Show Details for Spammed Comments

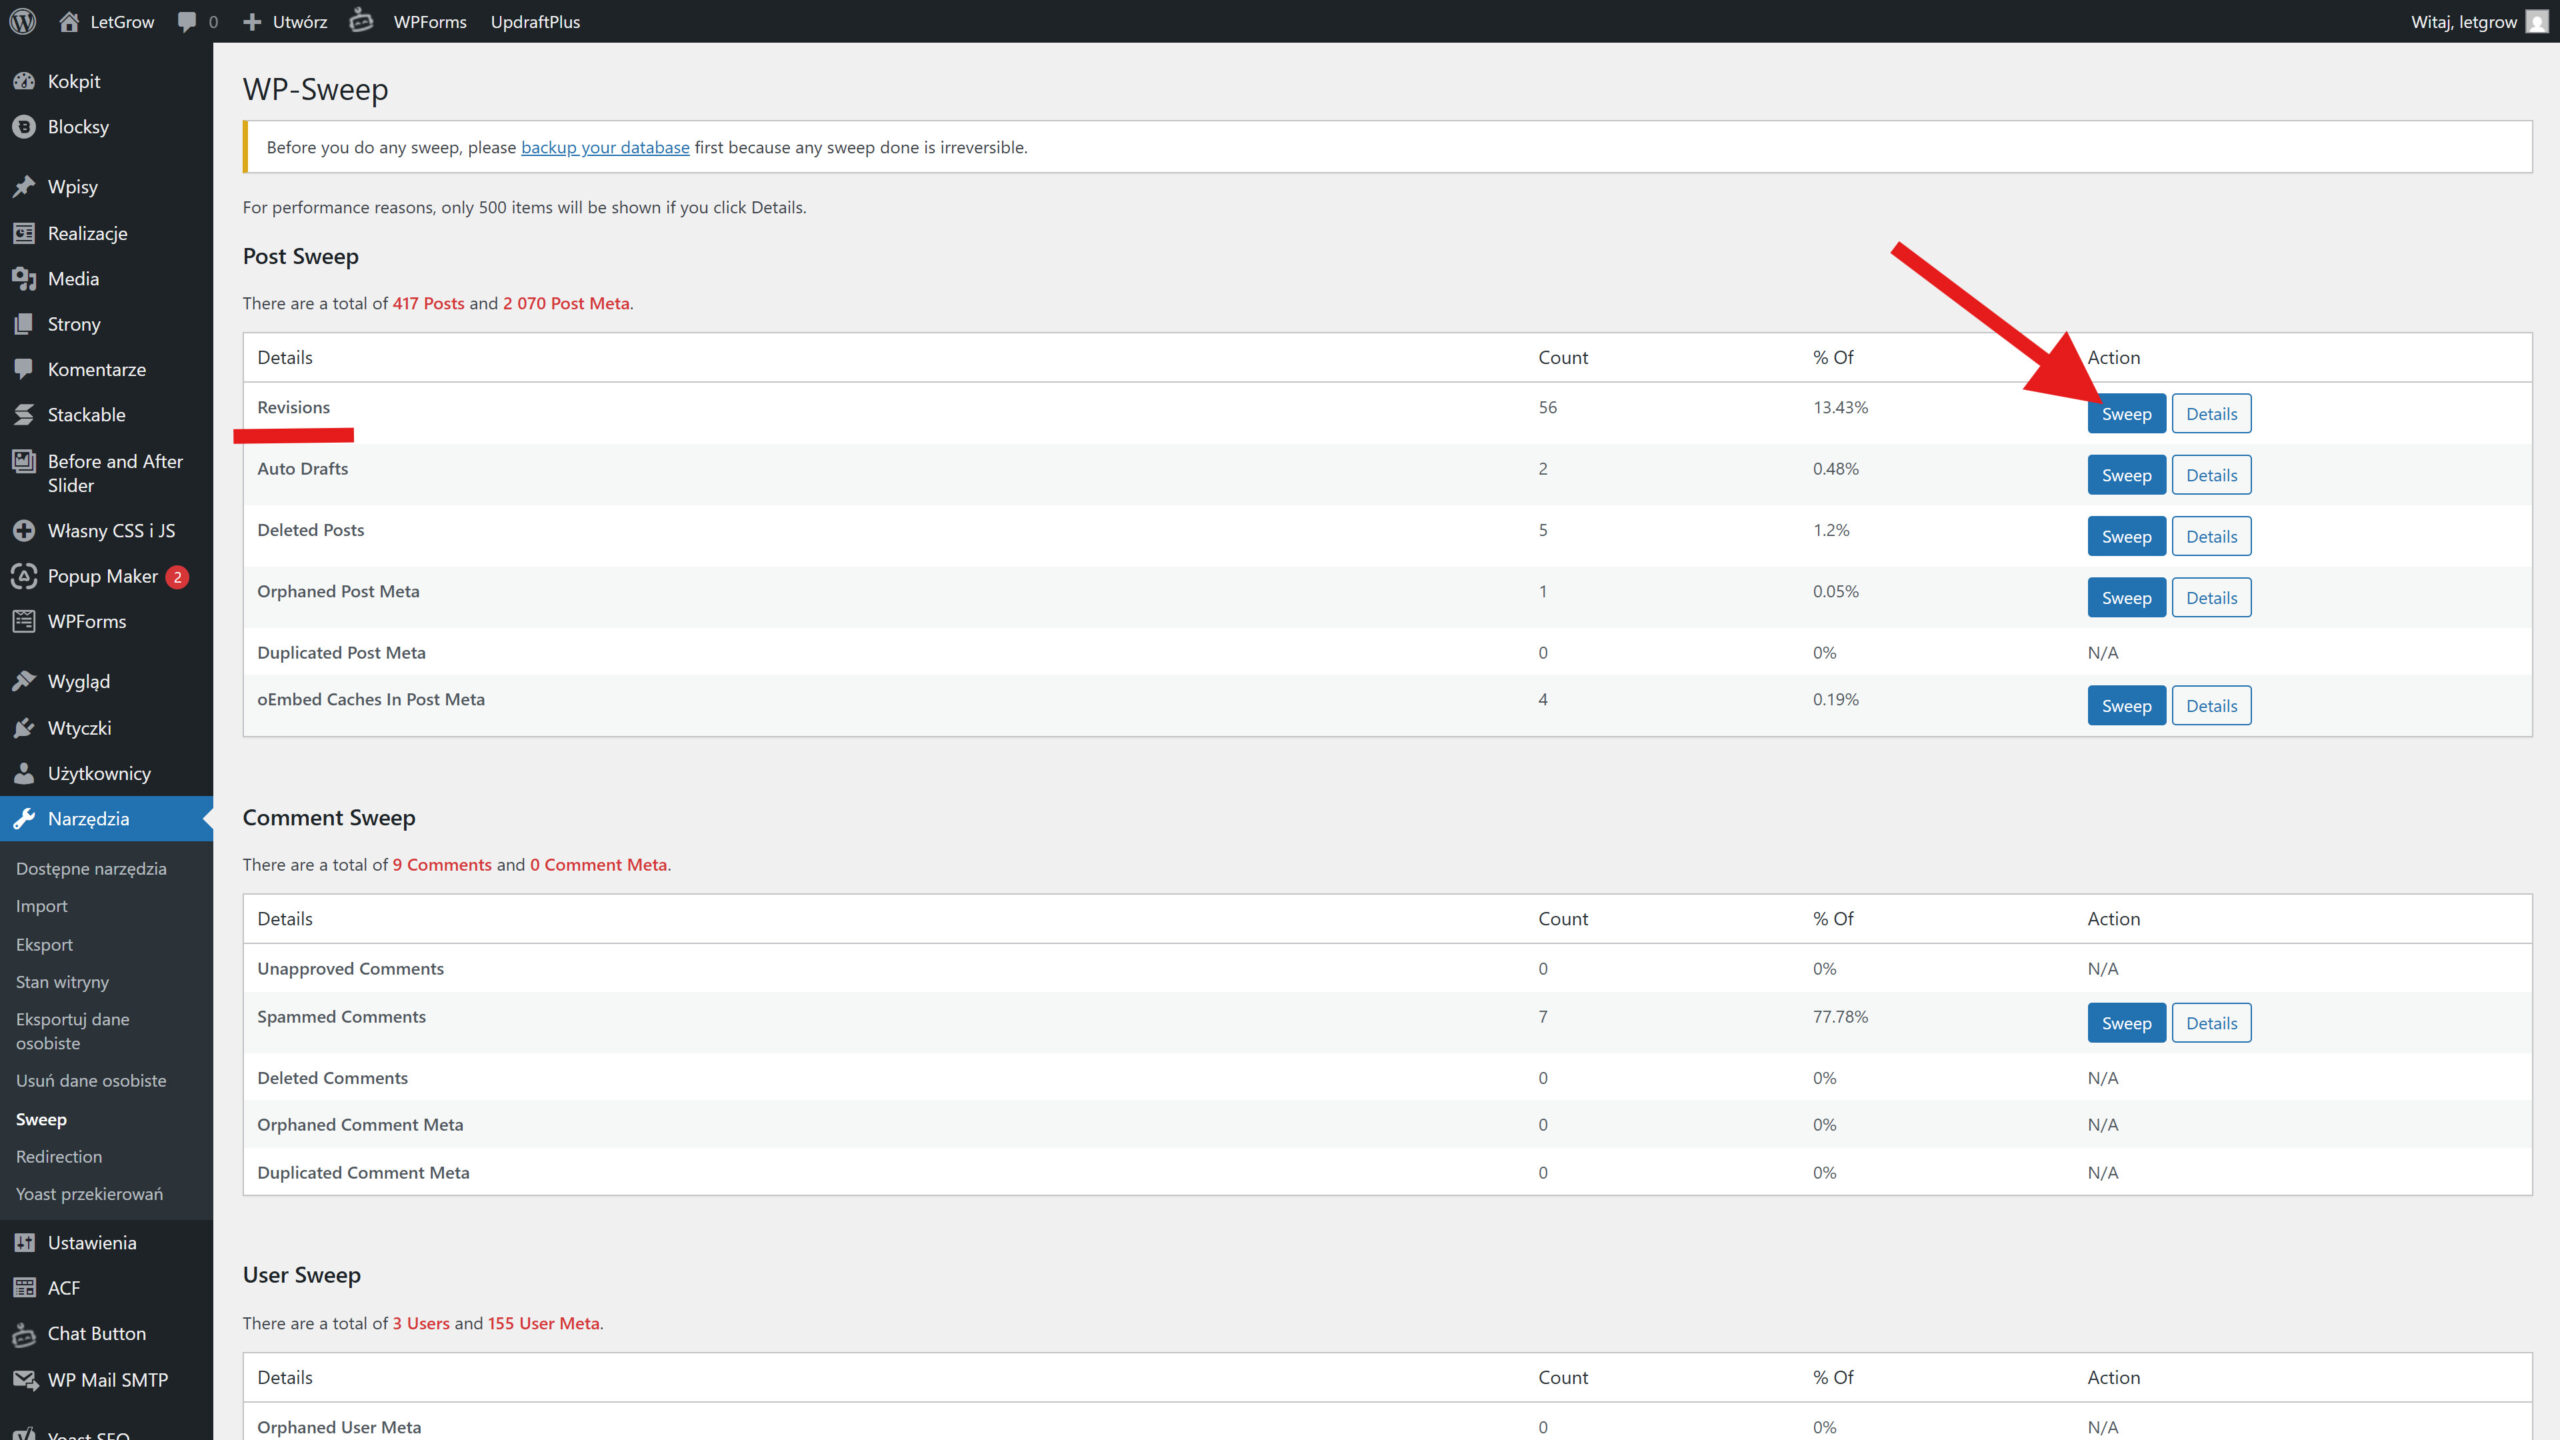(2211, 1023)
